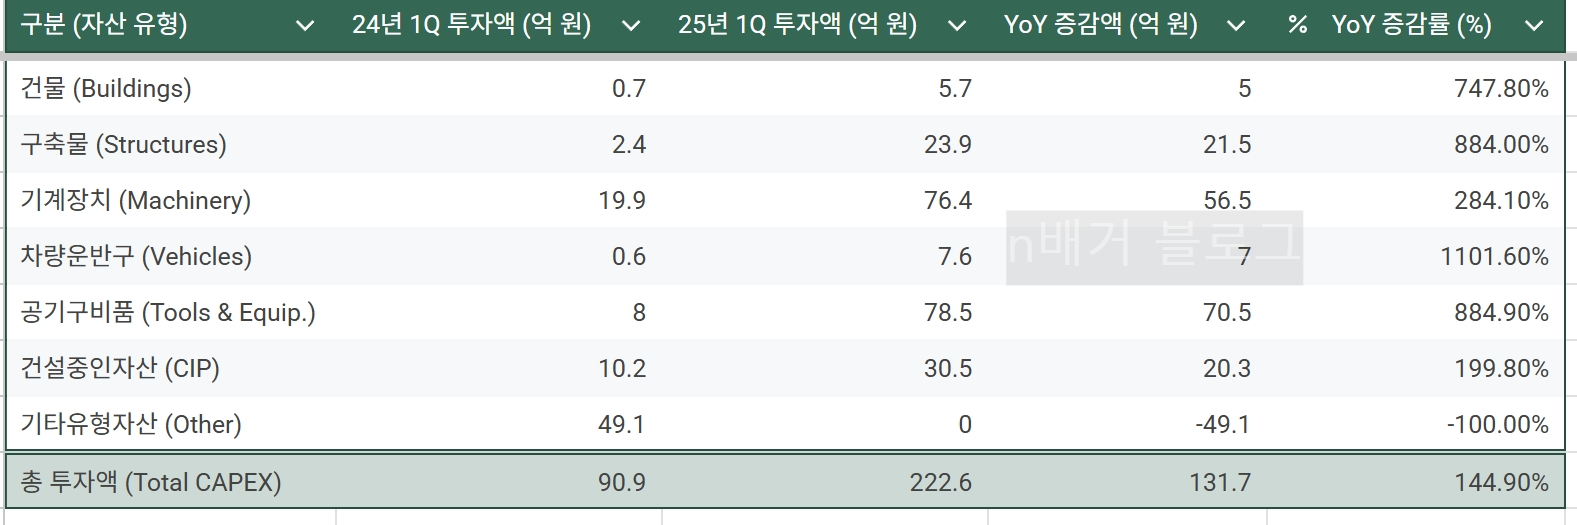Click Total CAPEX 25년 1Q value 222.6
Viewport: 1577px width, 525px height.
click(x=941, y=482)
